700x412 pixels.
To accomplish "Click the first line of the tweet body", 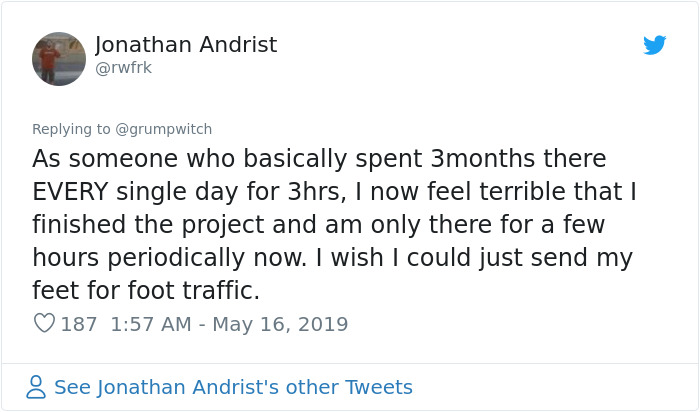I will pos(319,159).
